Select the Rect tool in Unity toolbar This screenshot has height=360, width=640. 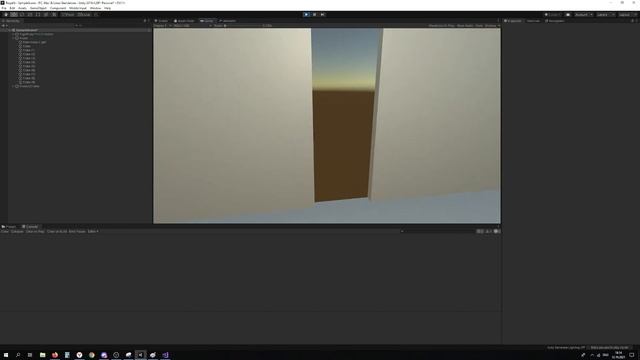tap(38, 15)
